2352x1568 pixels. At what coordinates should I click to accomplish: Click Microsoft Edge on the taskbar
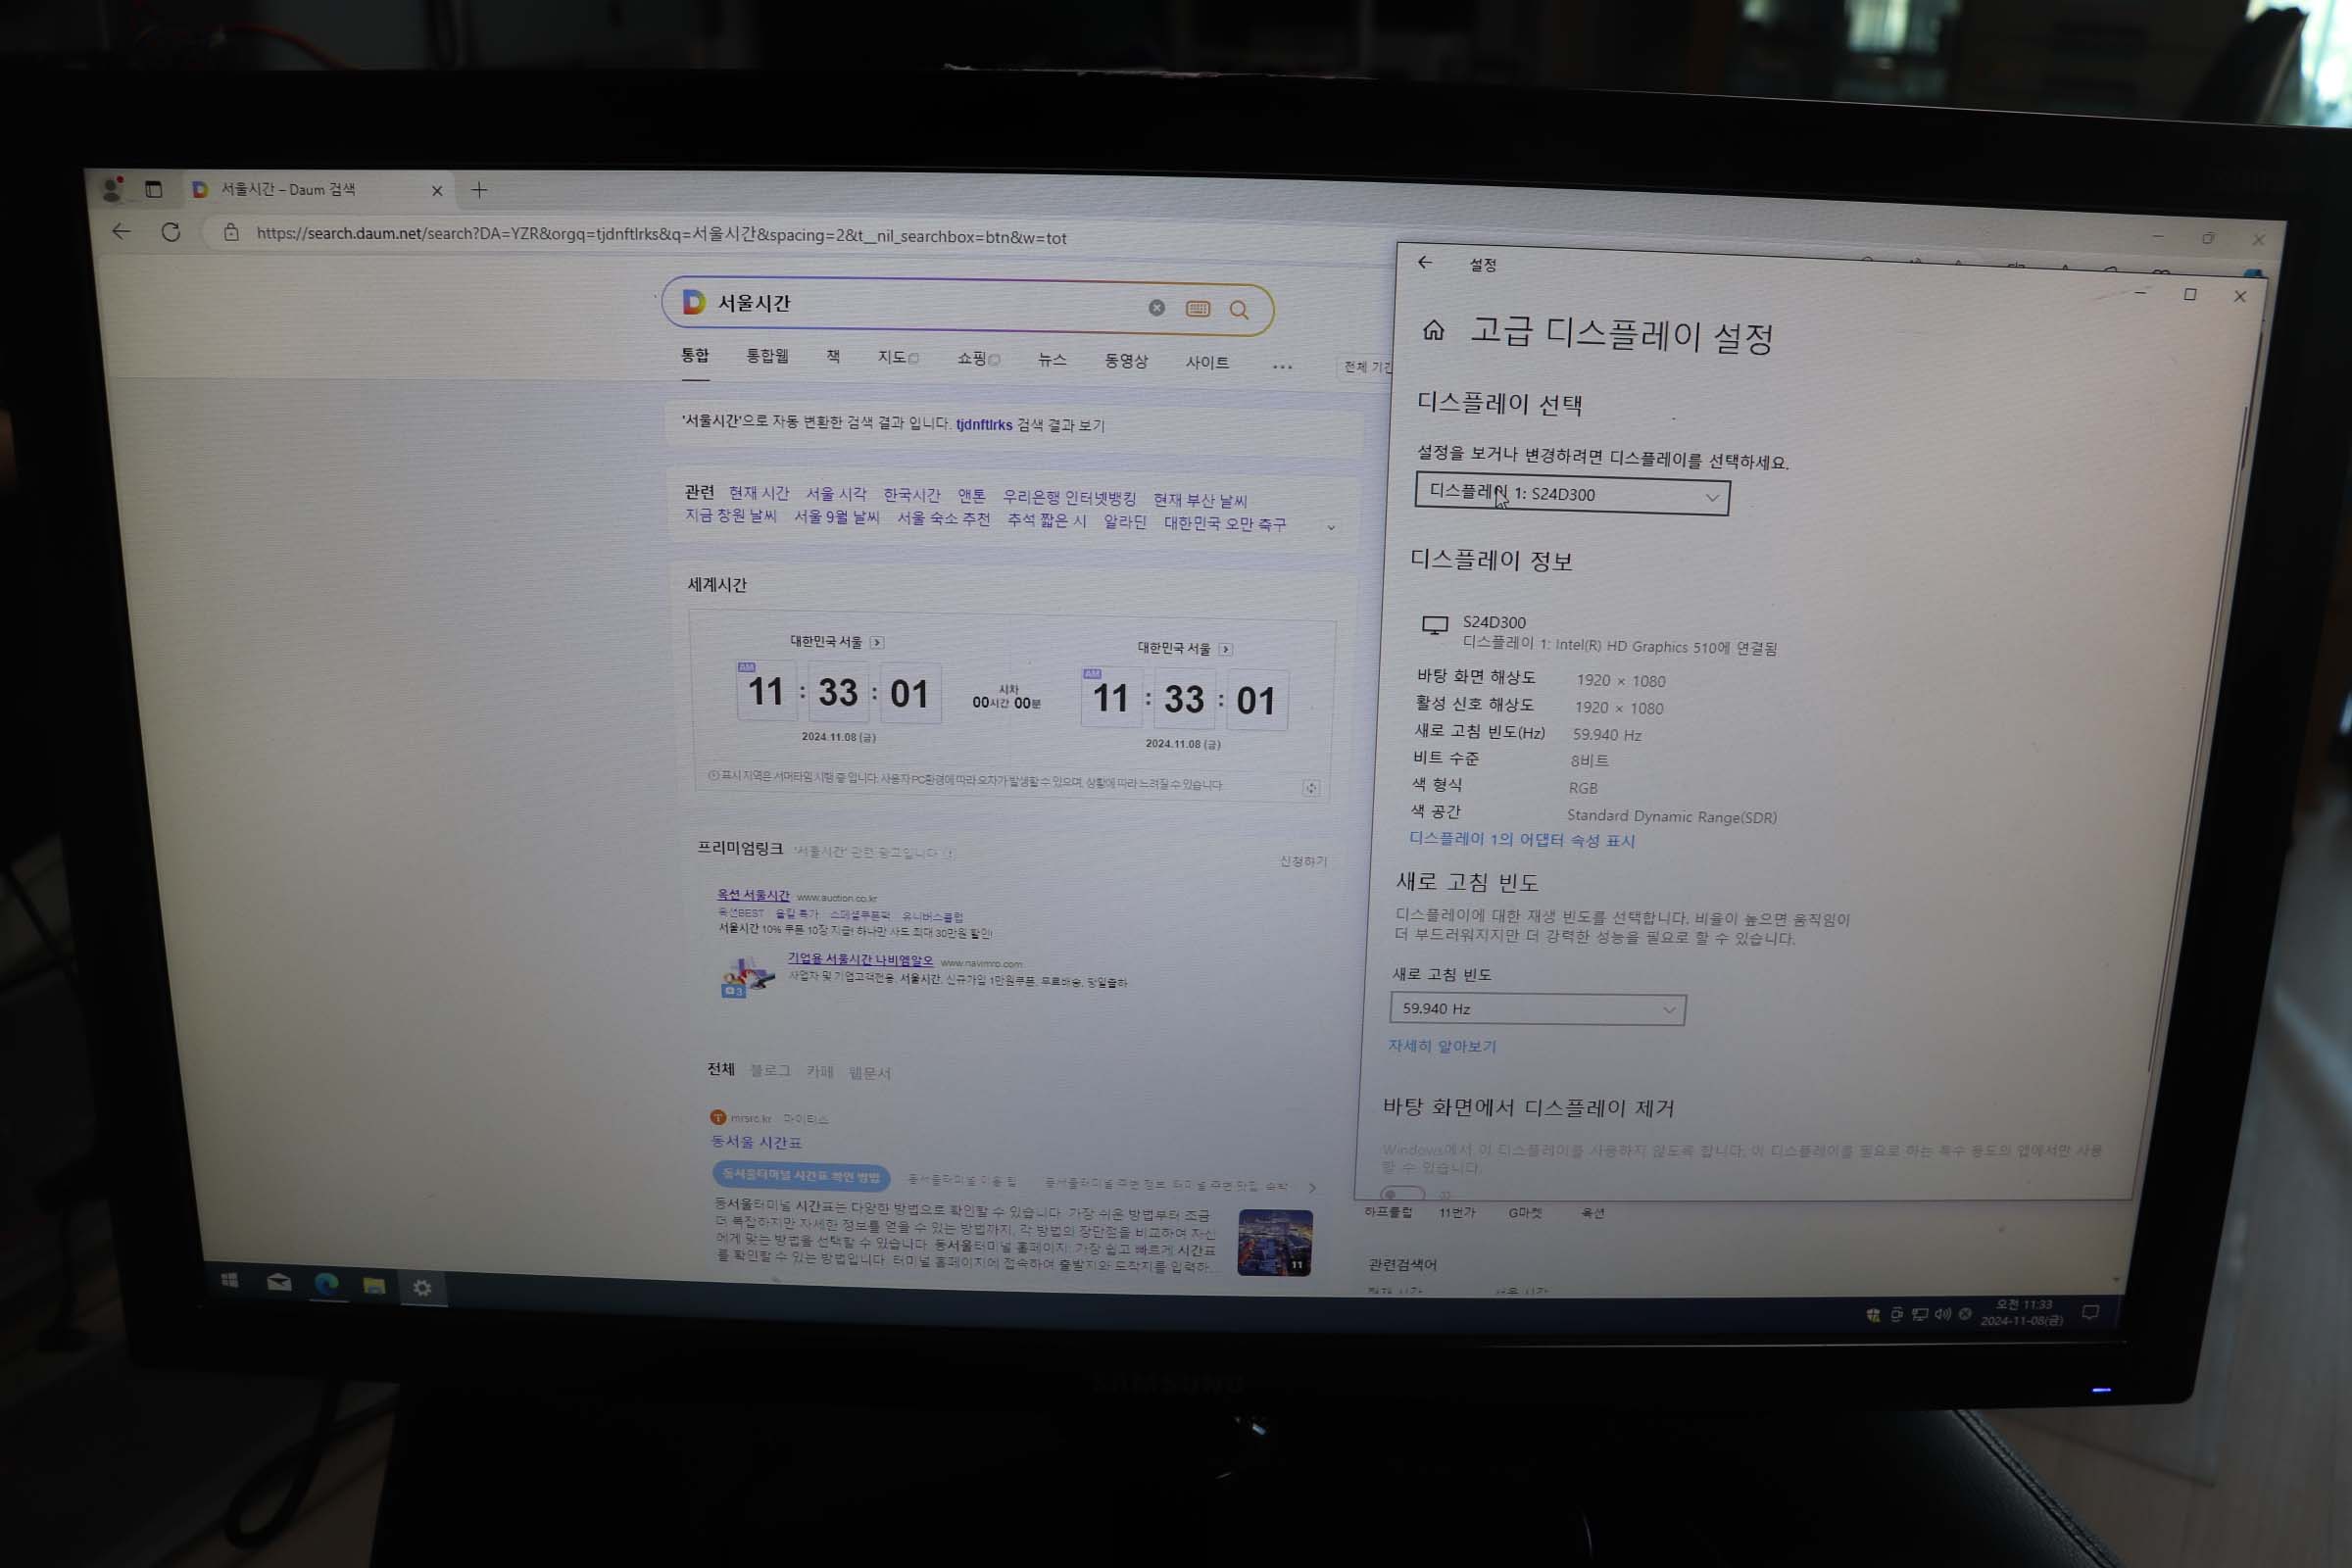(326, 1283)
